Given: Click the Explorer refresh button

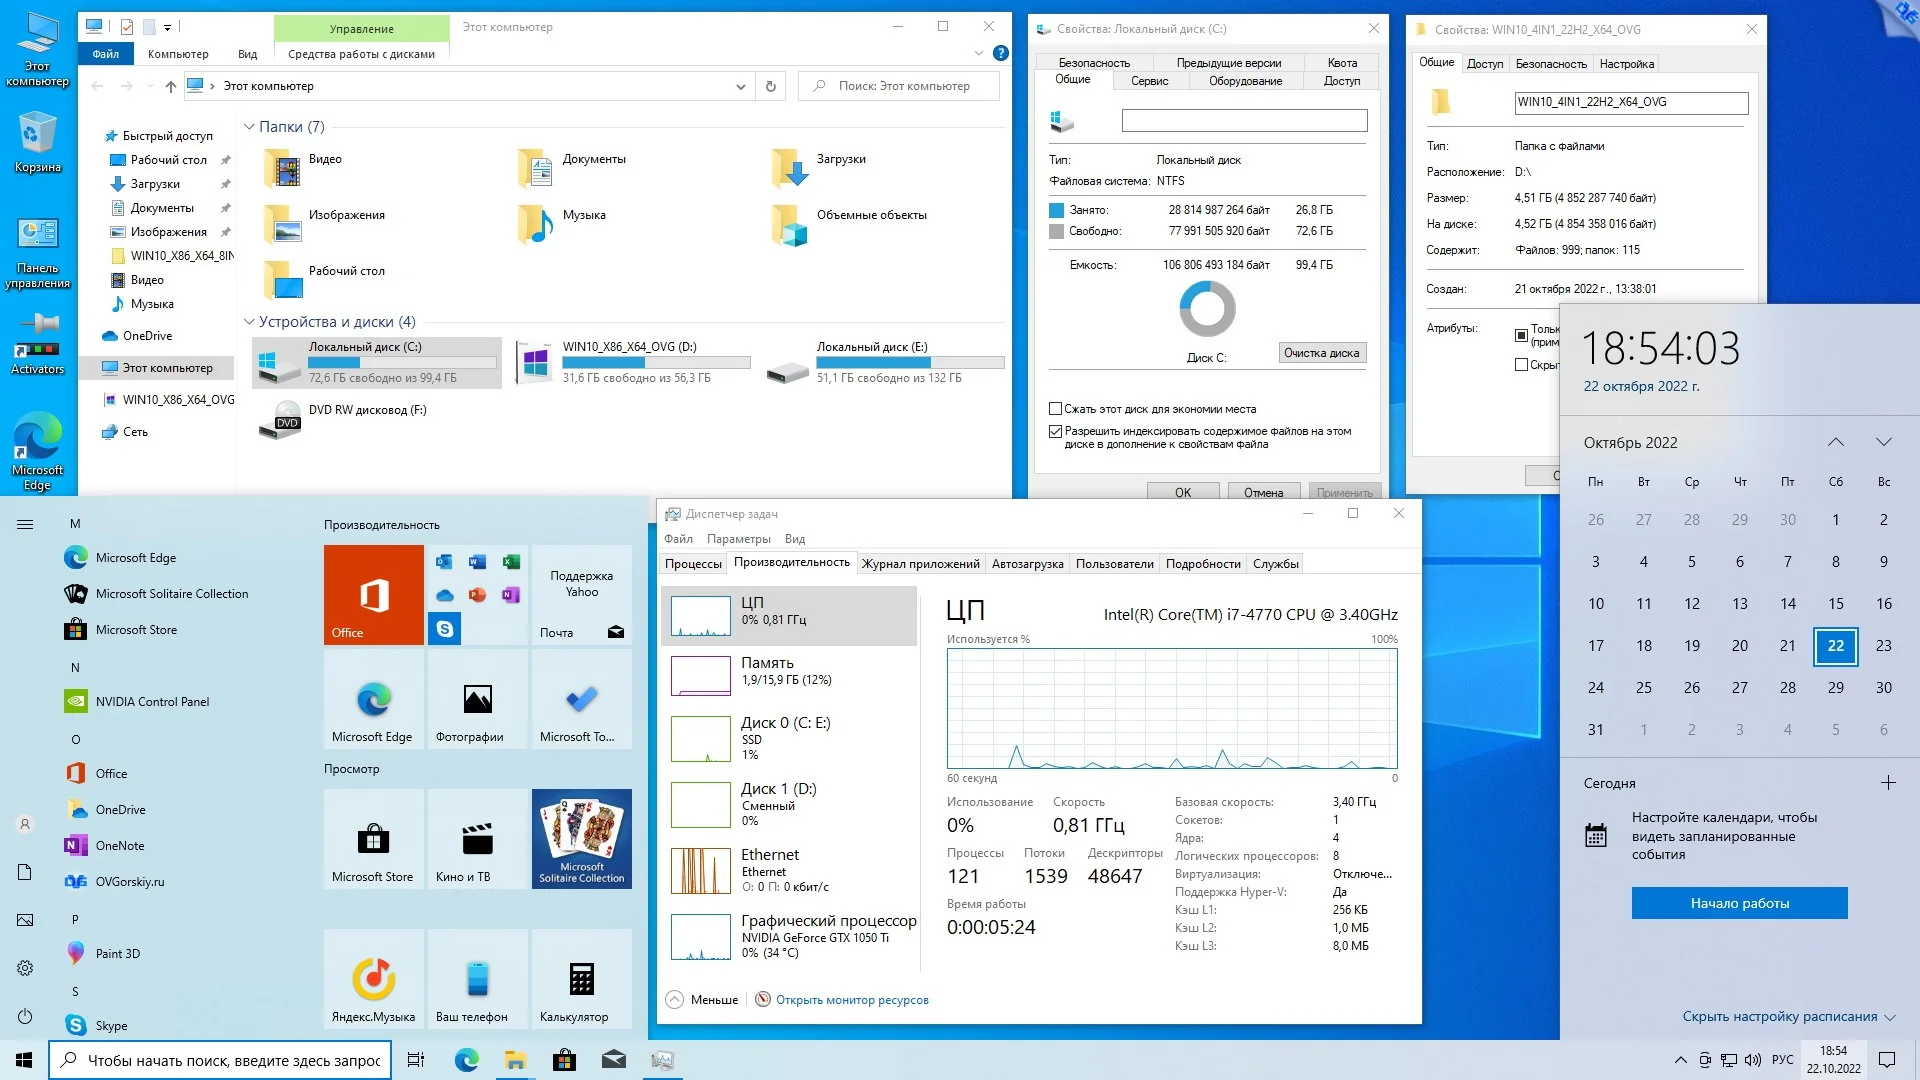Looking at the screenshot, I should (x=770, y=86).
